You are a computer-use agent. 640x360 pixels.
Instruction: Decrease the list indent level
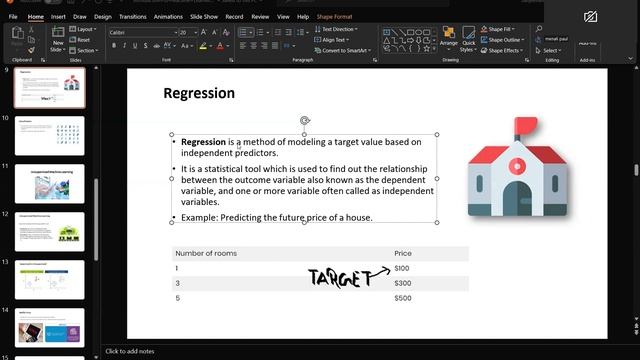click(278, 32)
